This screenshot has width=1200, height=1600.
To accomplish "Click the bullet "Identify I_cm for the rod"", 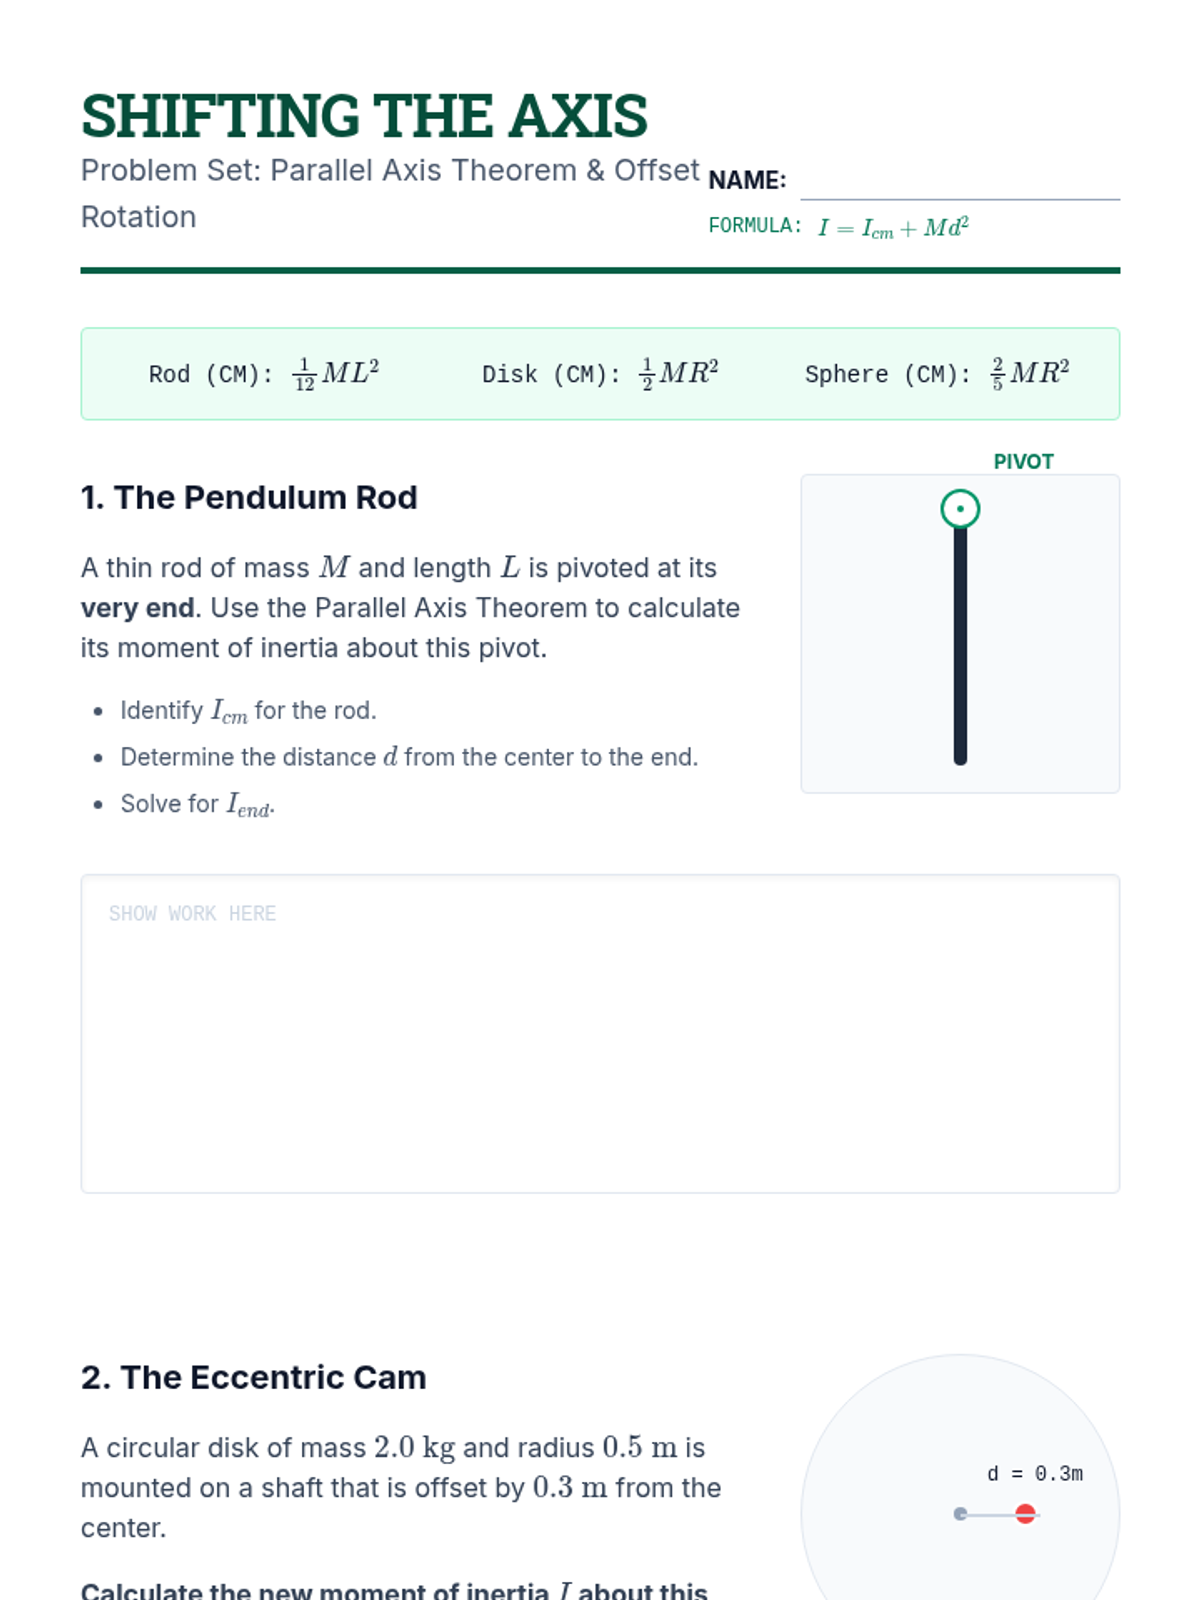I will [248, 711].
